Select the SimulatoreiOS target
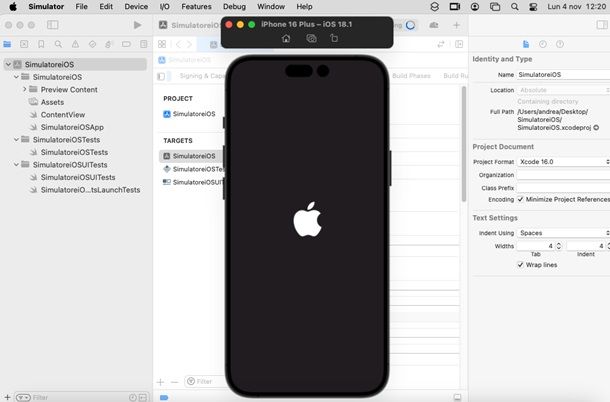The width and height of the screenshot is (610, 402). [191, 156]
